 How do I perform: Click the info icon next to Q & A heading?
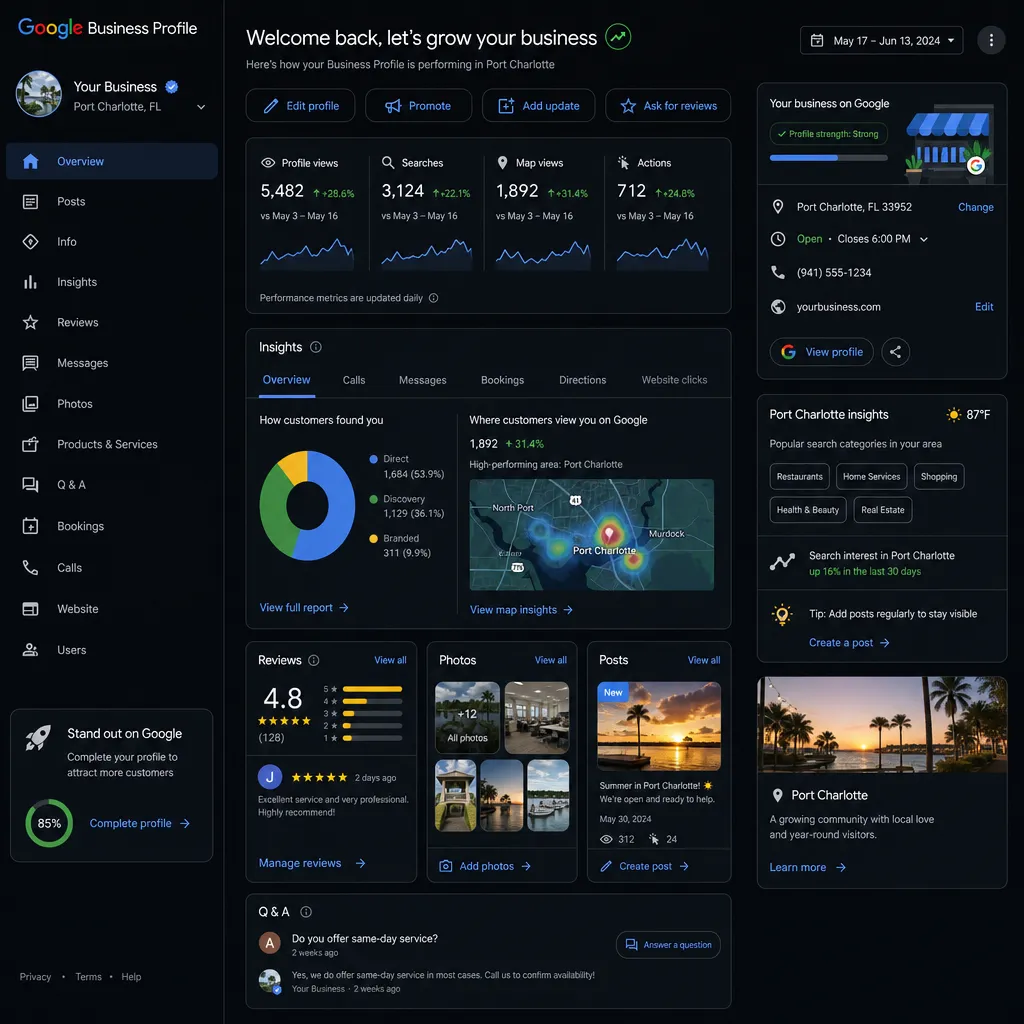(x=306, y=912)
